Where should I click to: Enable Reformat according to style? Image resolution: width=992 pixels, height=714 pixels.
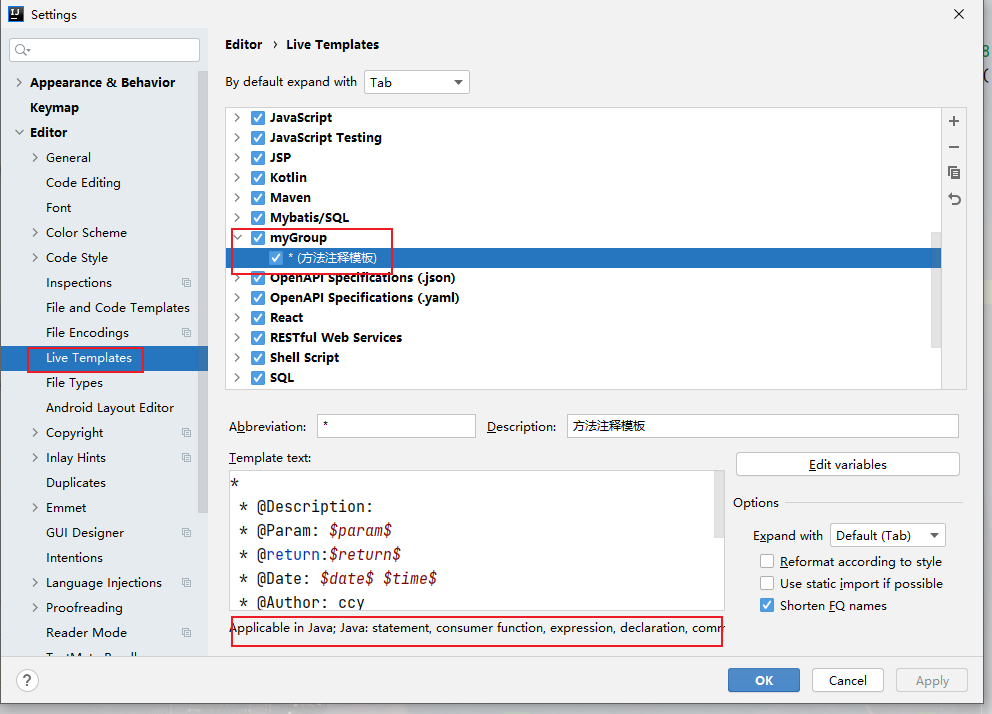767,561
